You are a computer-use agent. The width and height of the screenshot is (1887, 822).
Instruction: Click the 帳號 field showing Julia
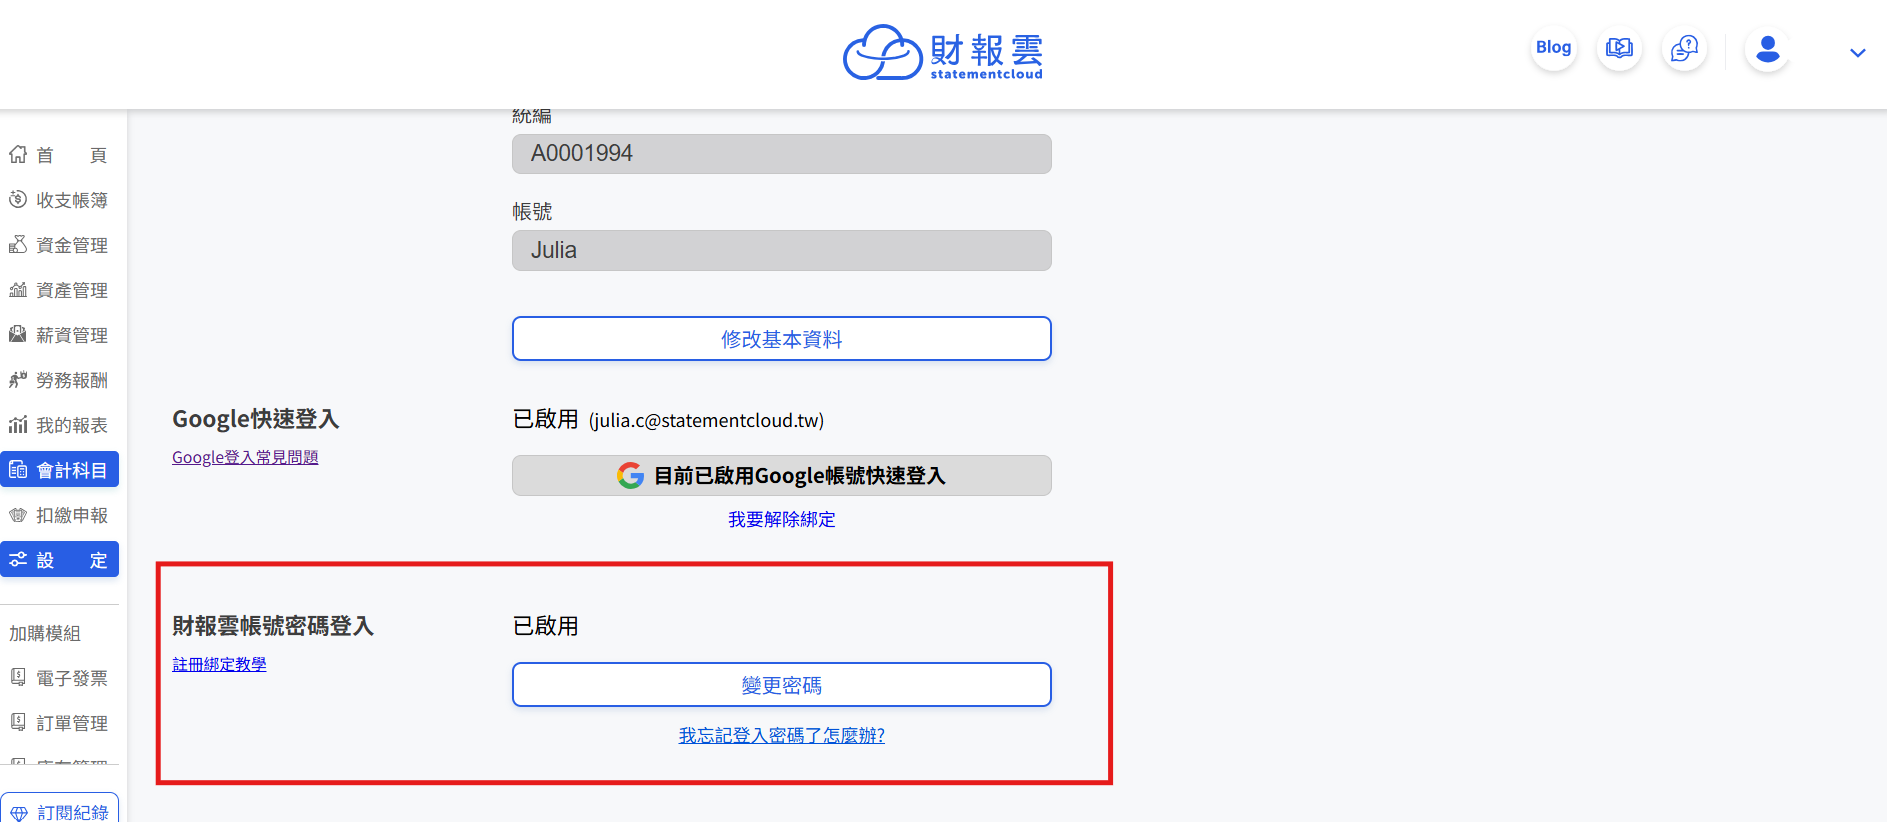click(x=782, y=251)
